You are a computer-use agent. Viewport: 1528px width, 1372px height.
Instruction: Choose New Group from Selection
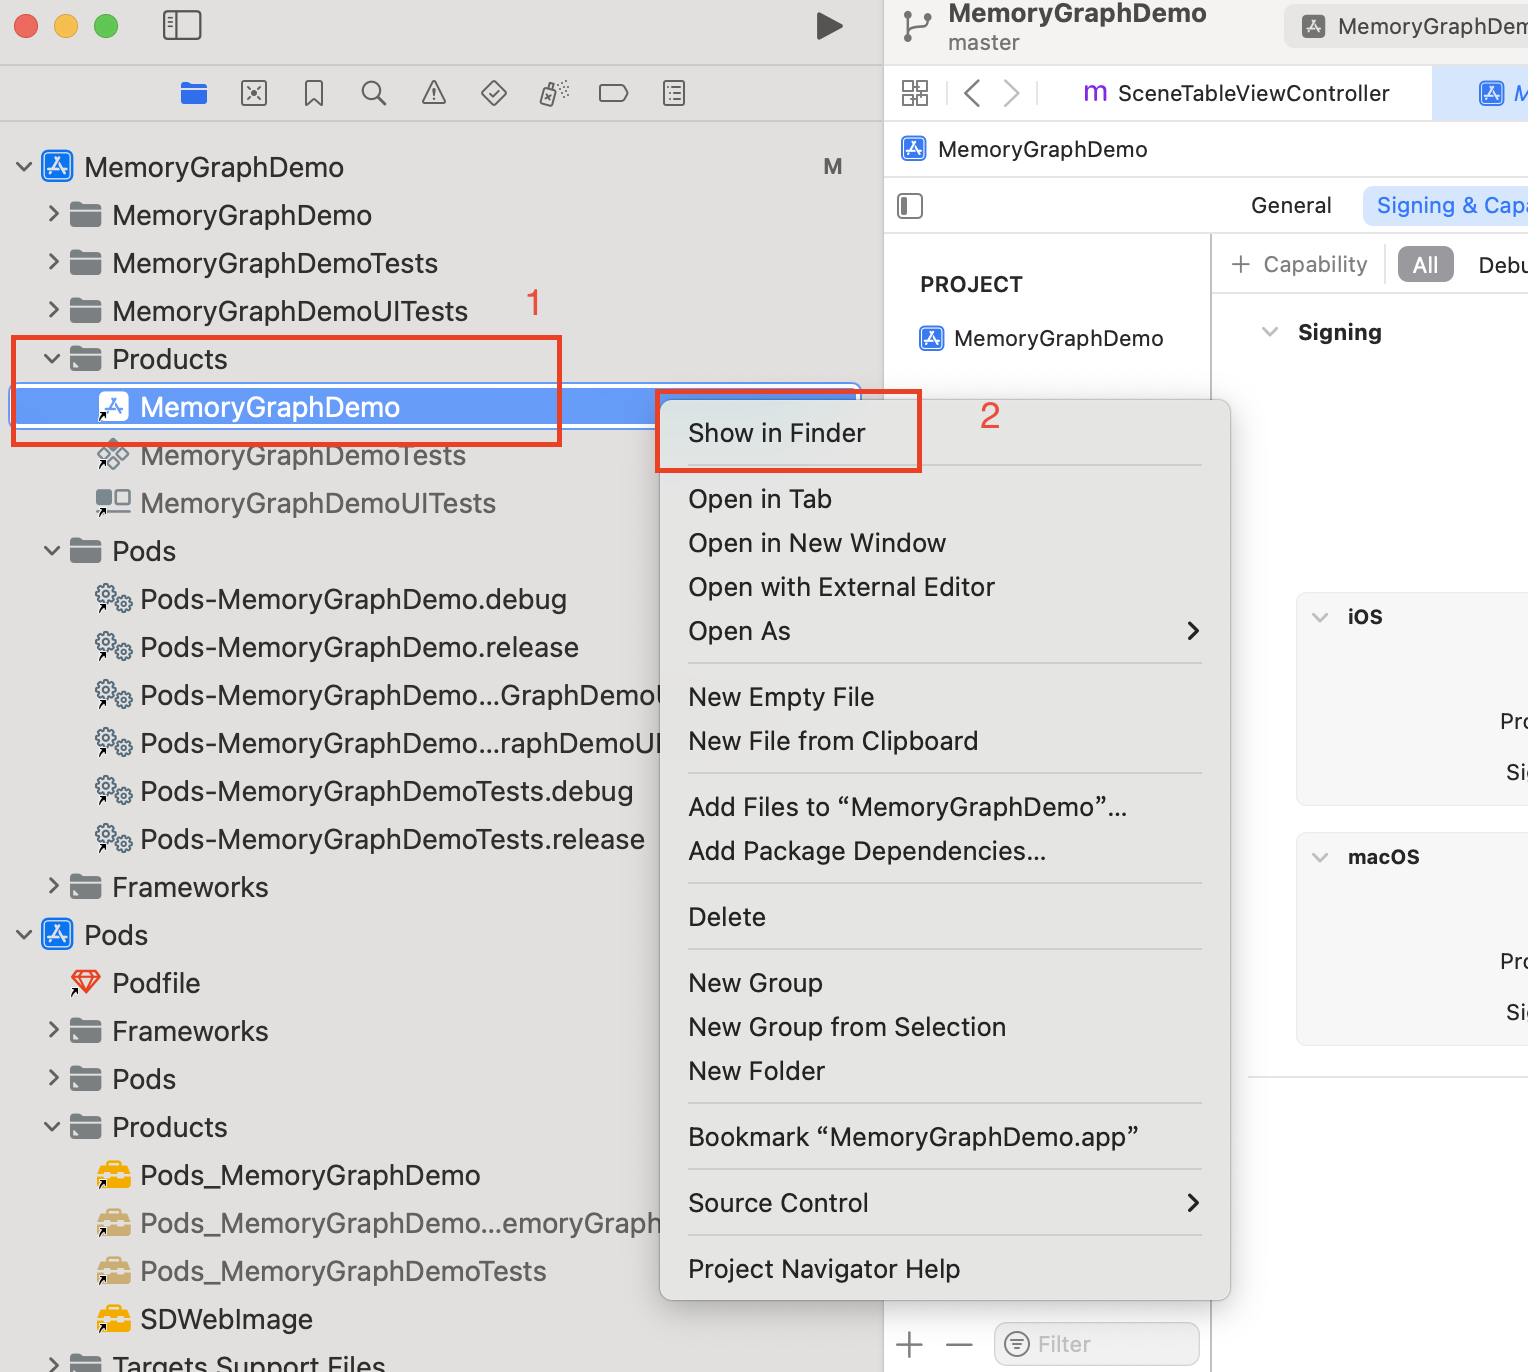click(x=847, y=1027)
